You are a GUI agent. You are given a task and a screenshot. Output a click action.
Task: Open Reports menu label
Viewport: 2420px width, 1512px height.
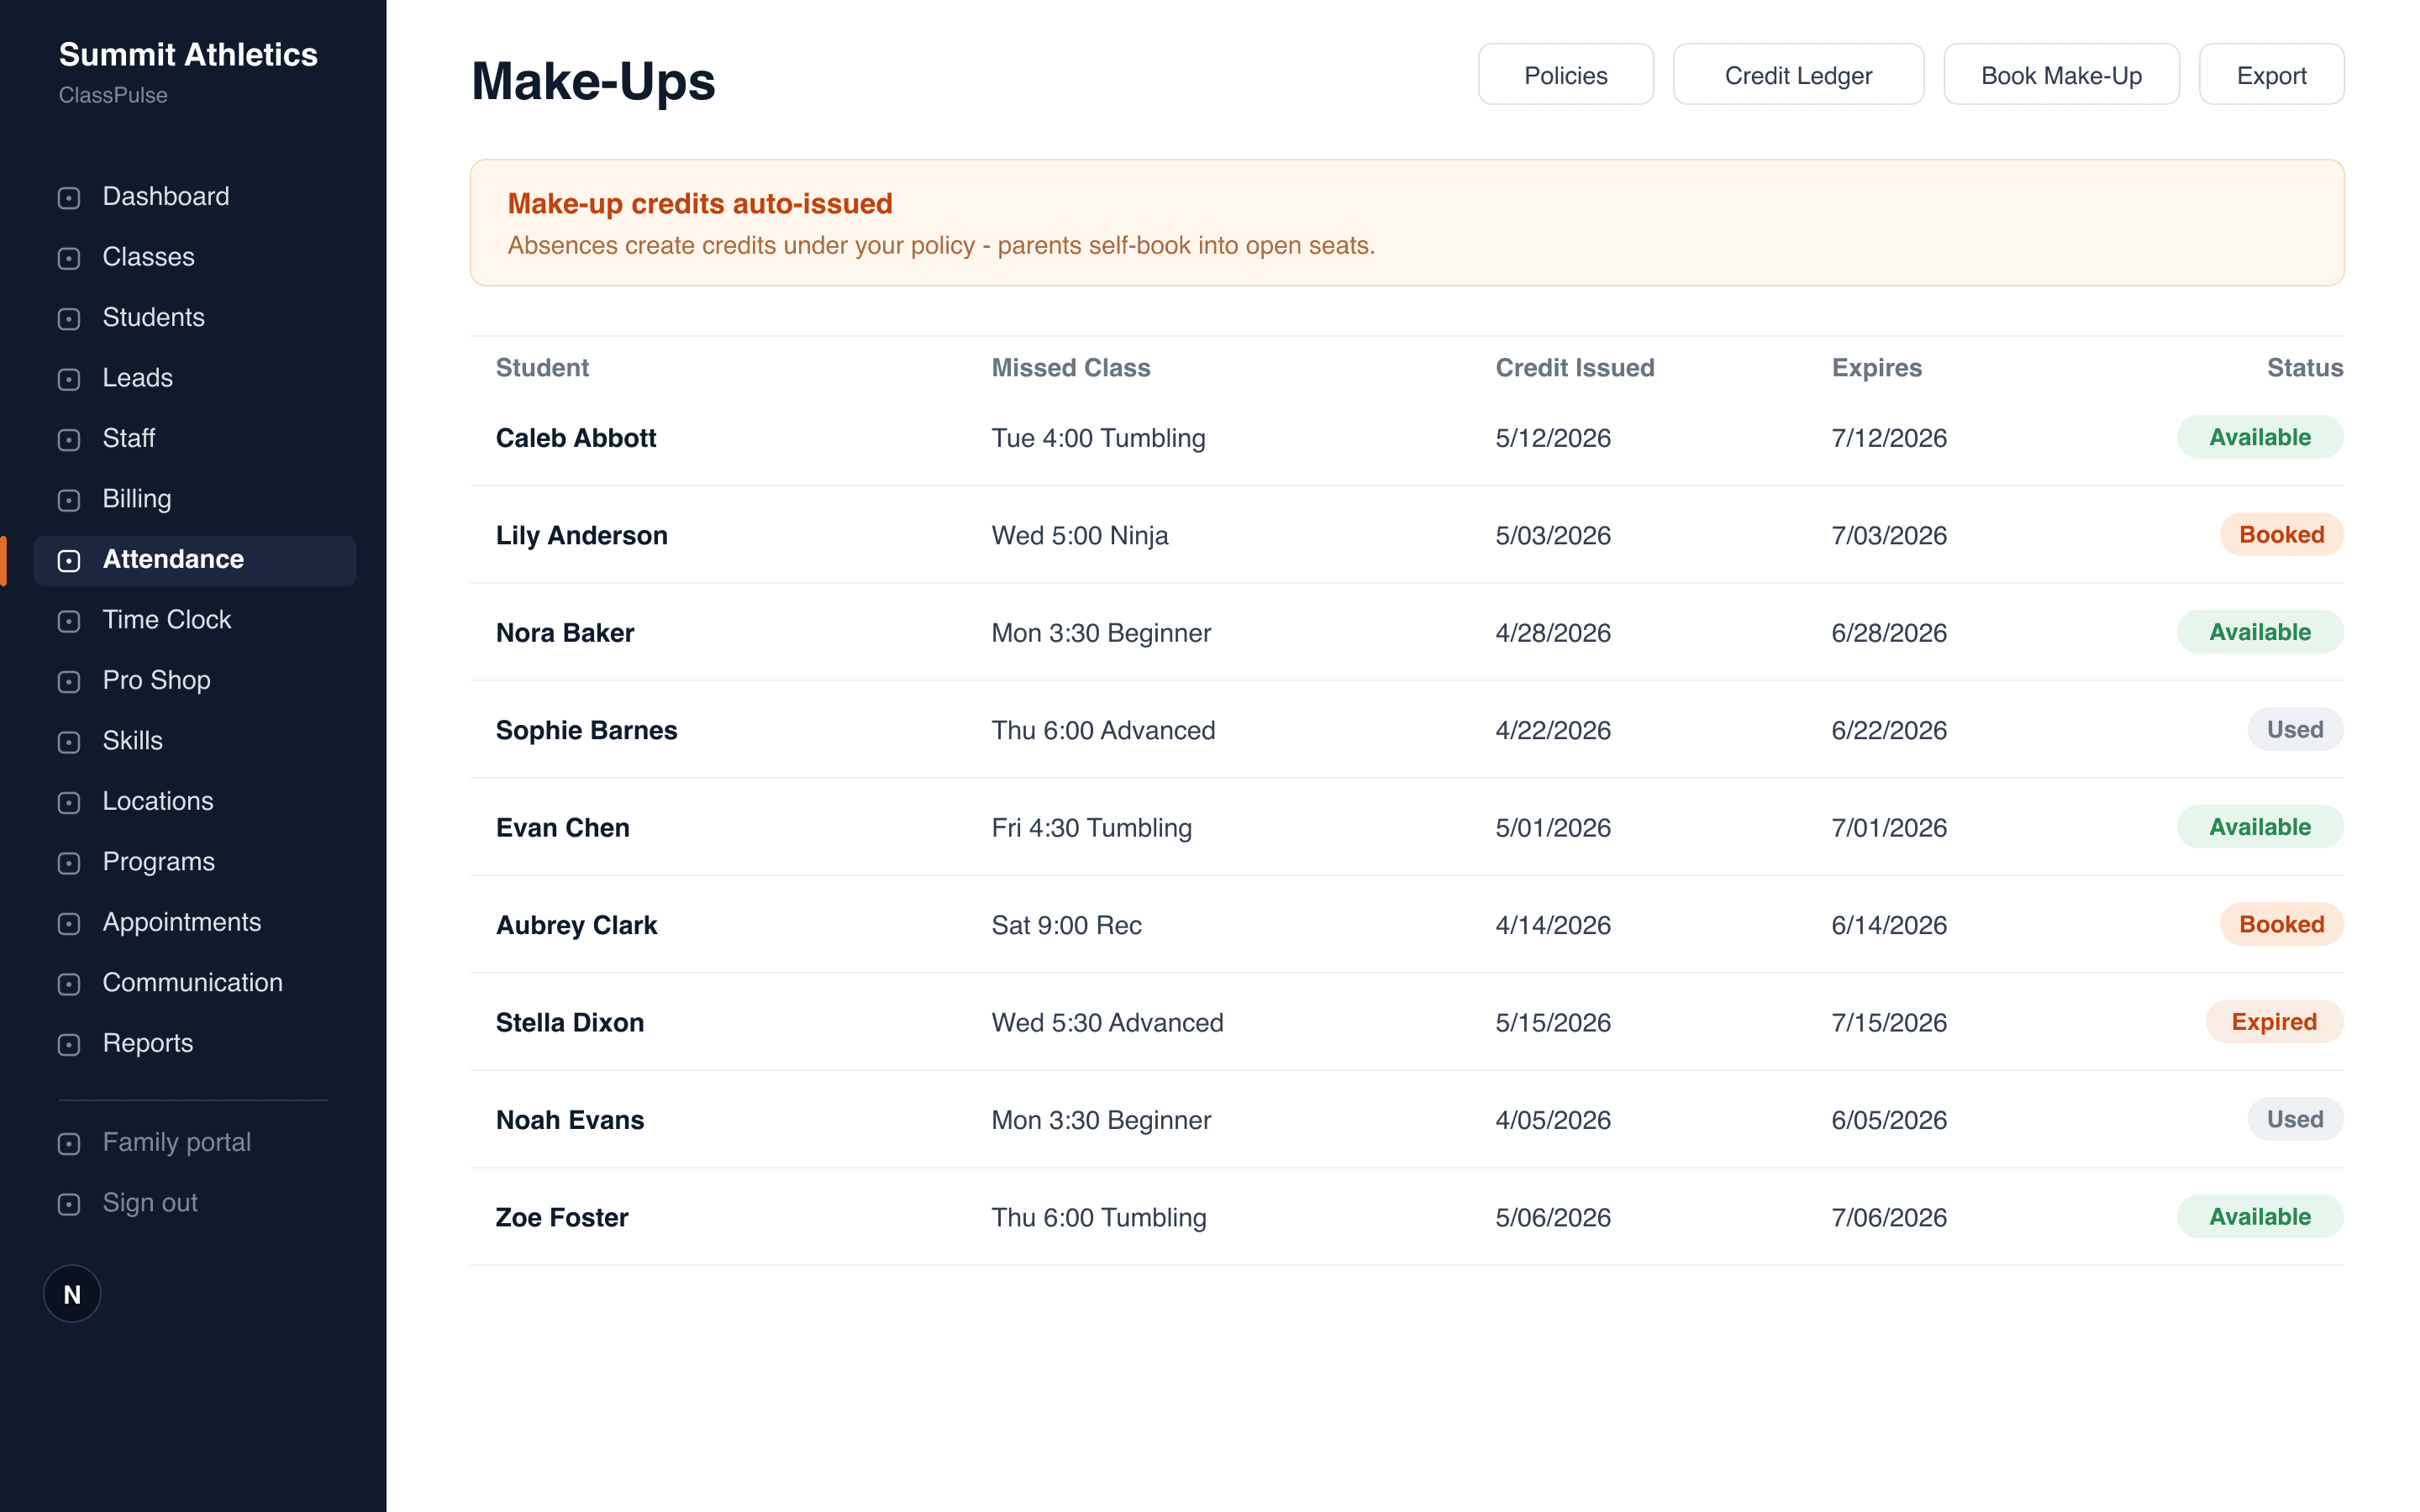(x=148, y=1043)
